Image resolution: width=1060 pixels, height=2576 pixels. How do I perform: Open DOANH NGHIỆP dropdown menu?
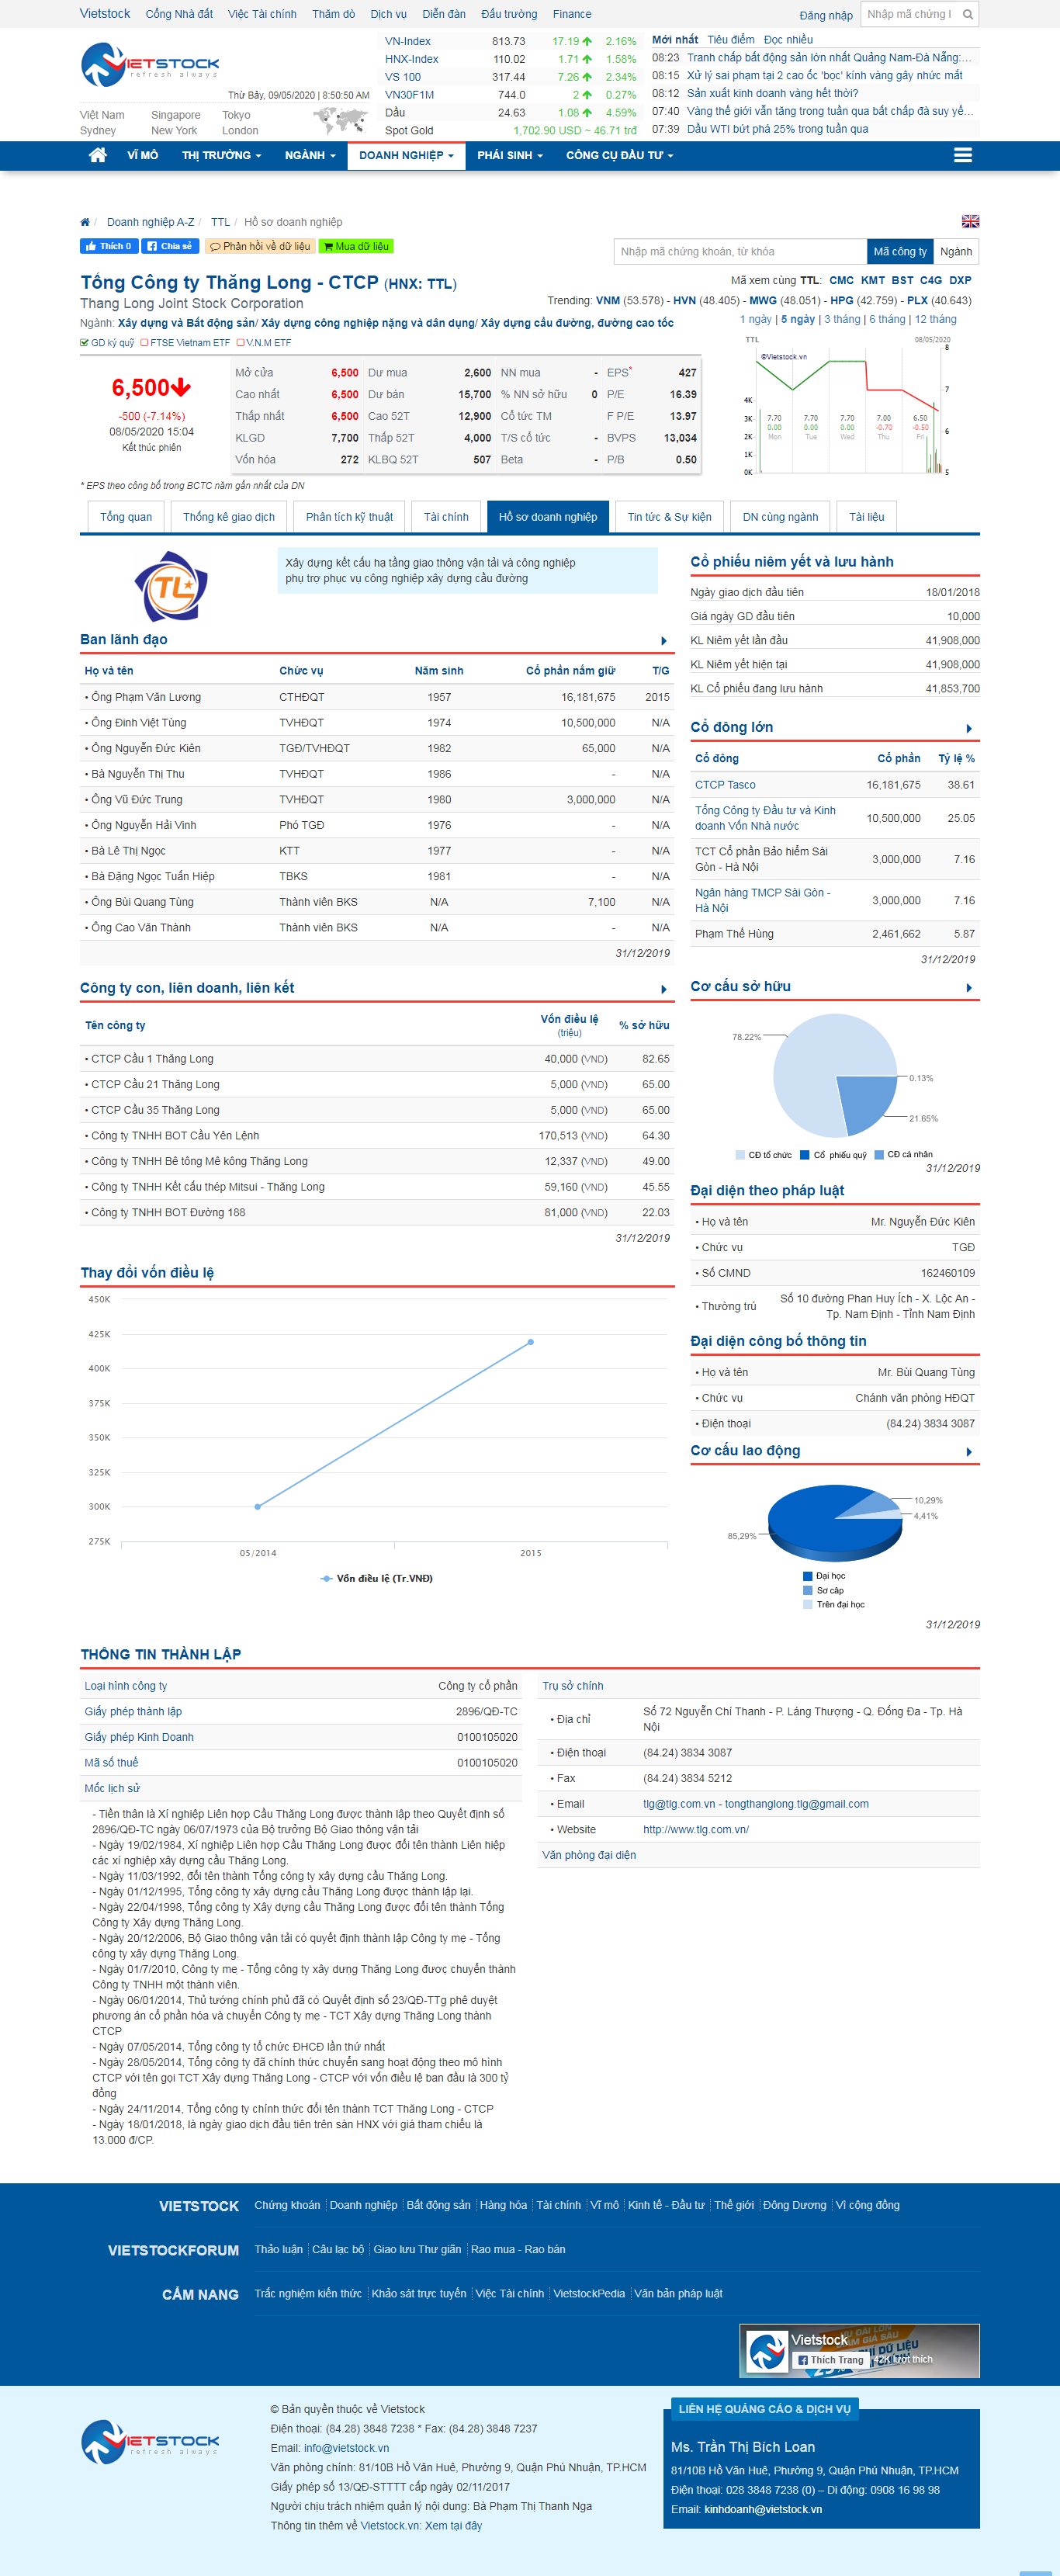(x=406, y=155)
